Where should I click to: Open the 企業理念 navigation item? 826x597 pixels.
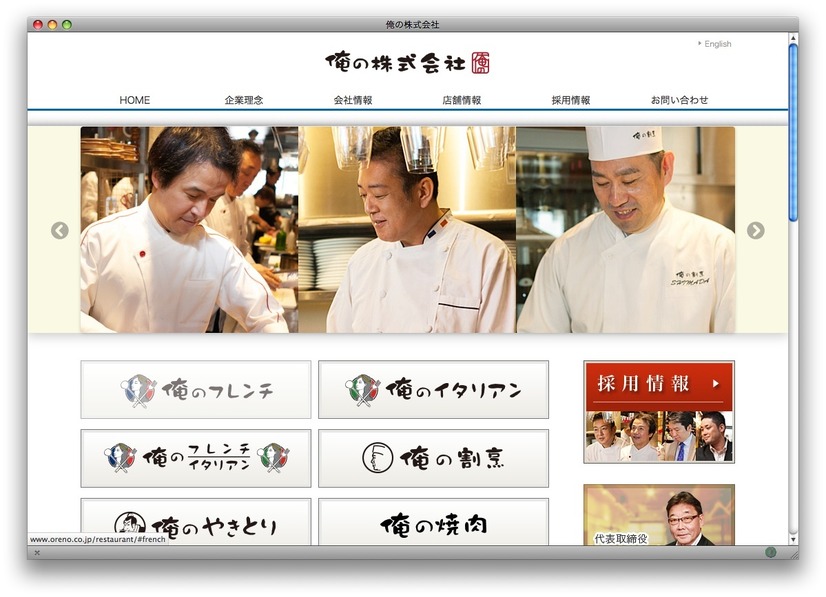(x=244, y=100)
